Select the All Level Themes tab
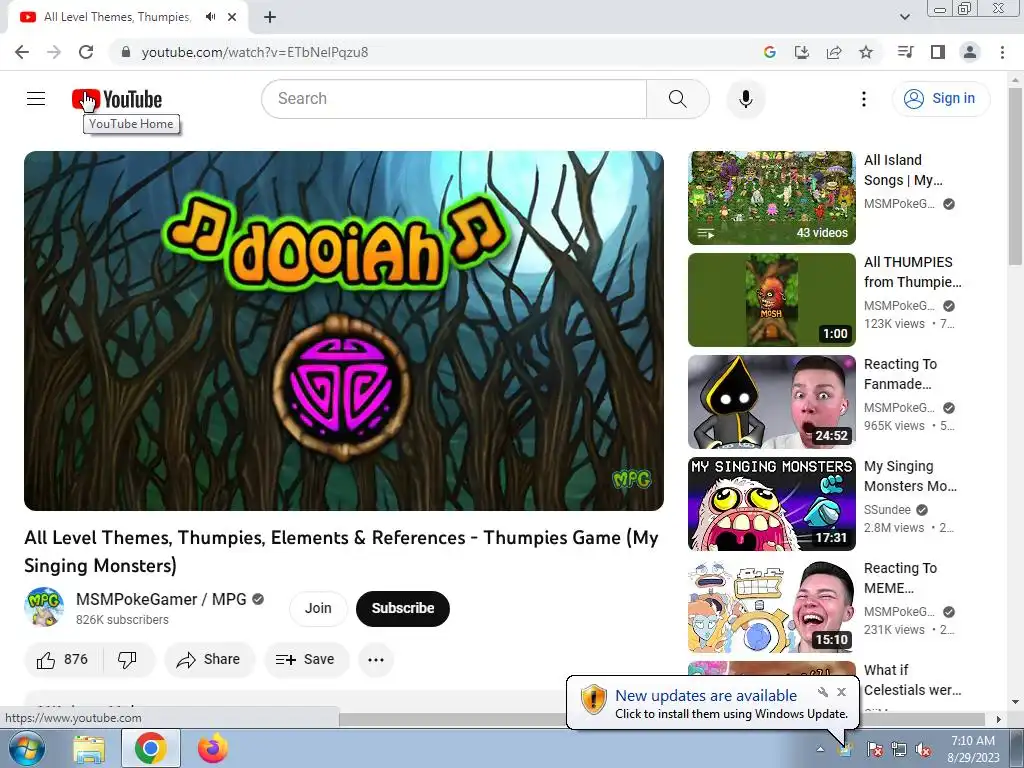 [117, 17]
